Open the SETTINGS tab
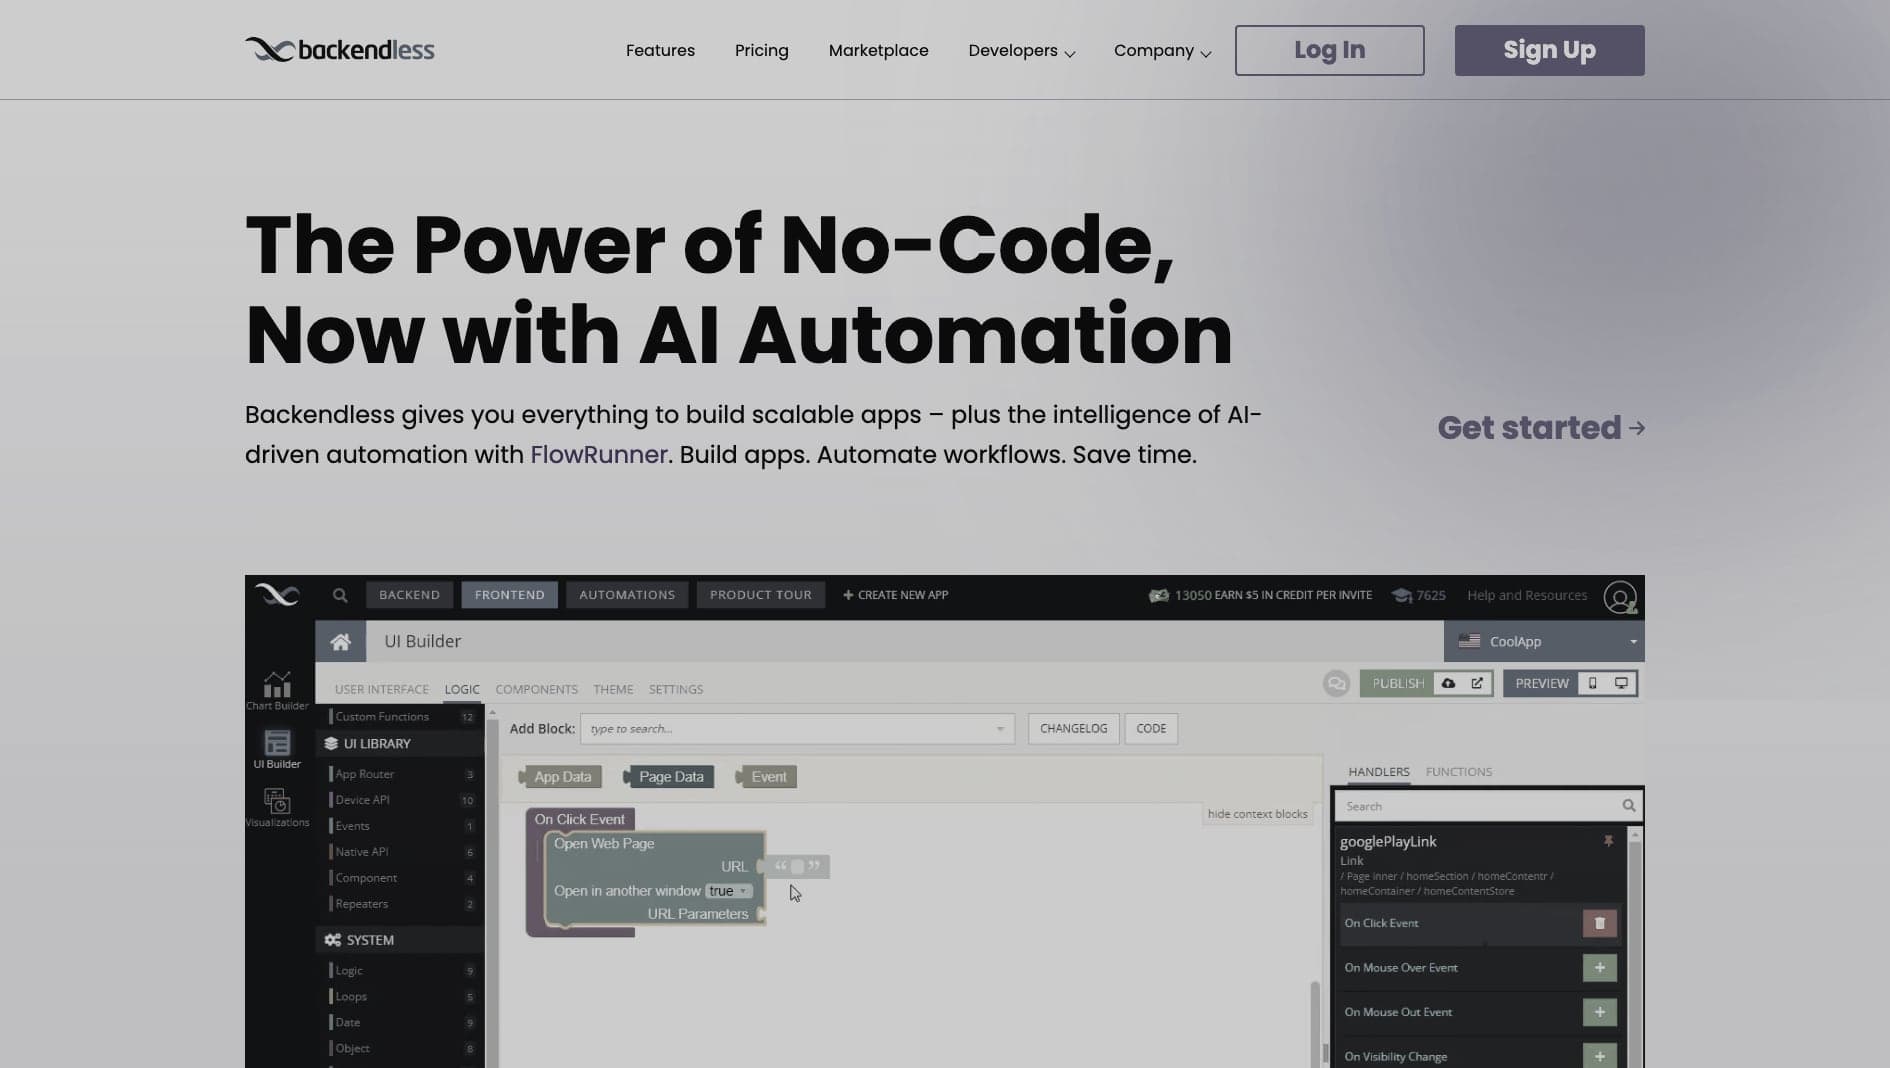Screen dimensions: 1890x1068 click(676, 689)
